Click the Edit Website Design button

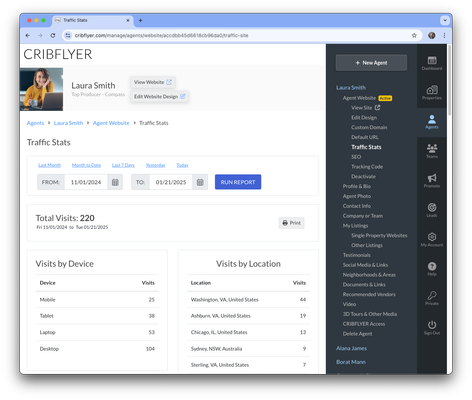click(159, 96)
